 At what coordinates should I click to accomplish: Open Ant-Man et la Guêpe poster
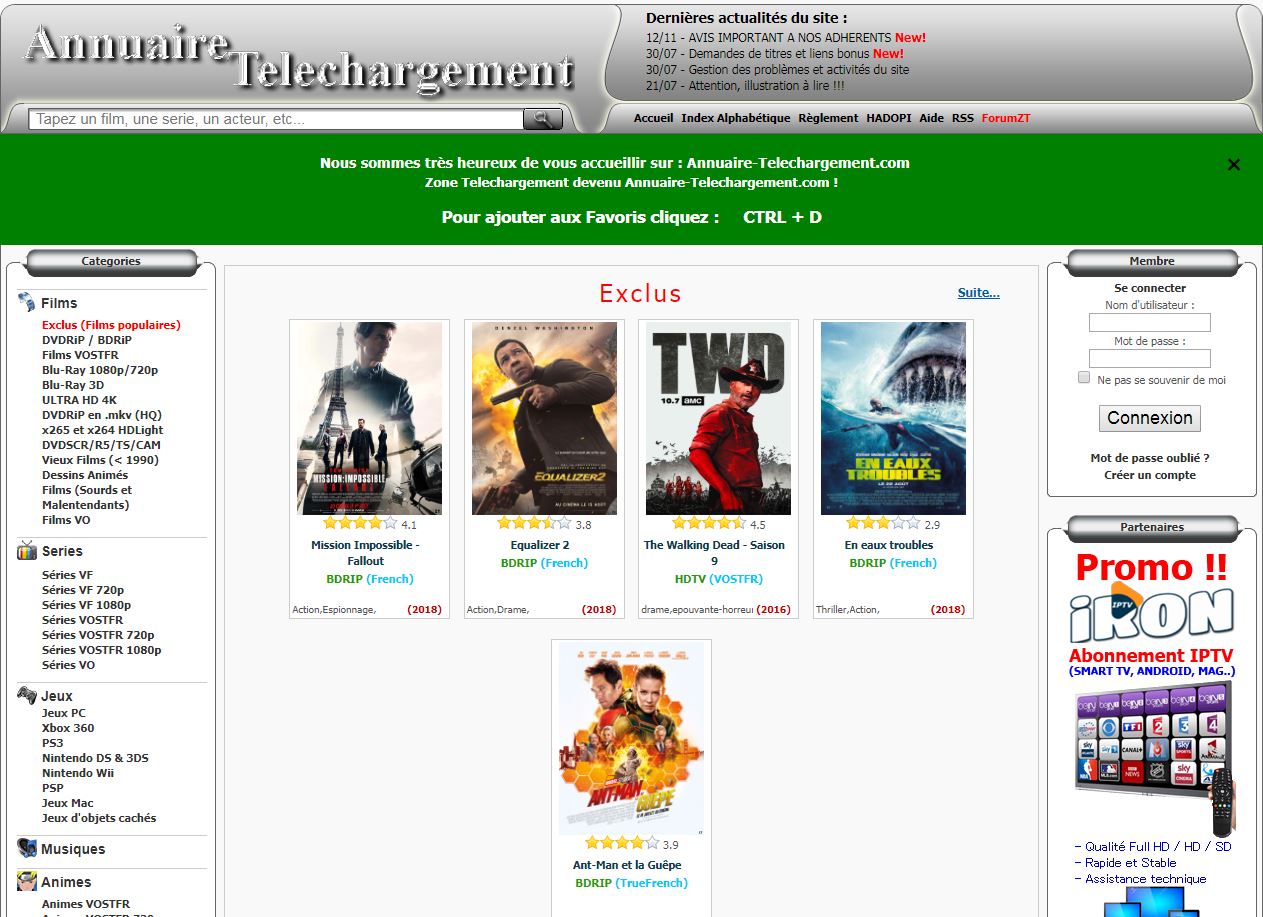(631, 738)
